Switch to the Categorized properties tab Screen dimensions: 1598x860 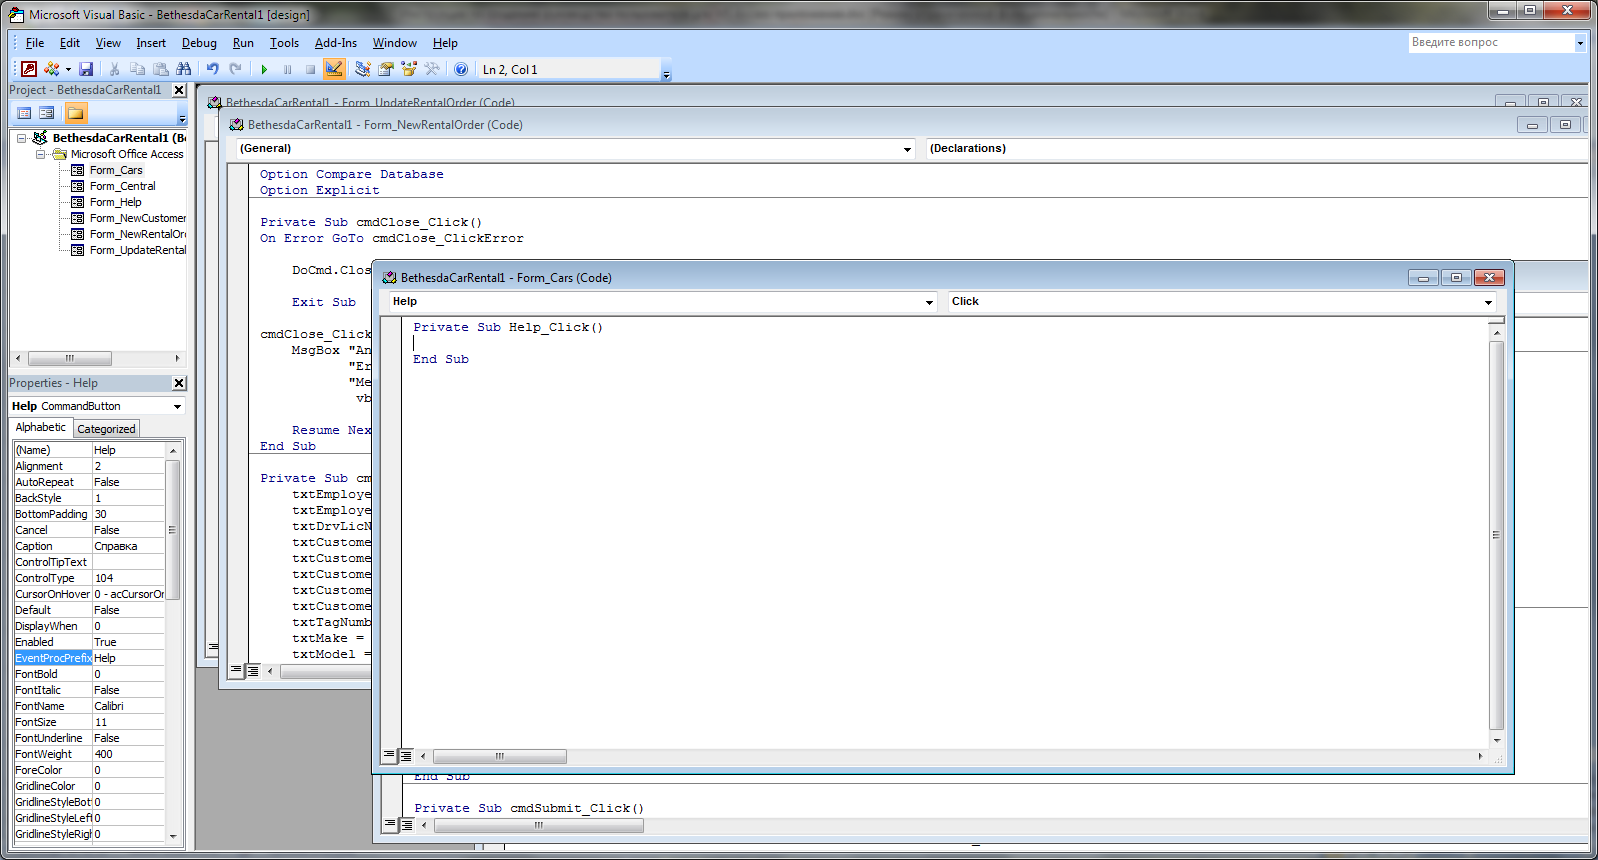pos(106,429)
